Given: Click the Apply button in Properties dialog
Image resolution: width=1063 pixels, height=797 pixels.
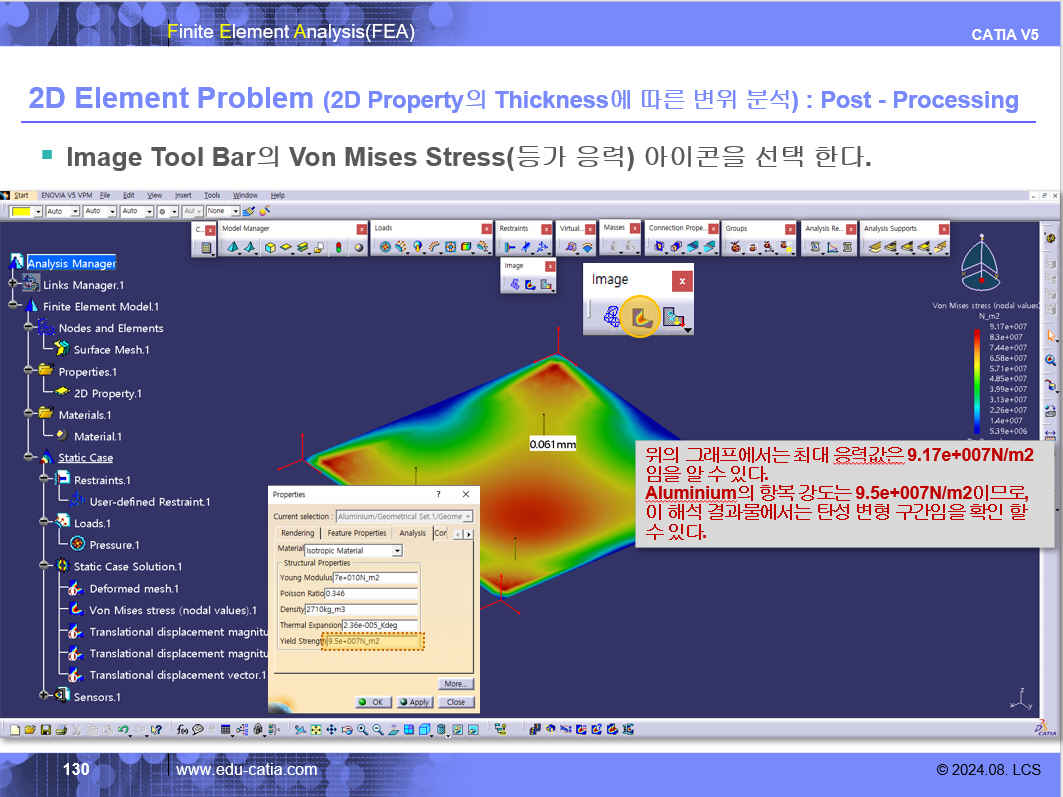Looking at the screenshot, I should tap(413, 702).
